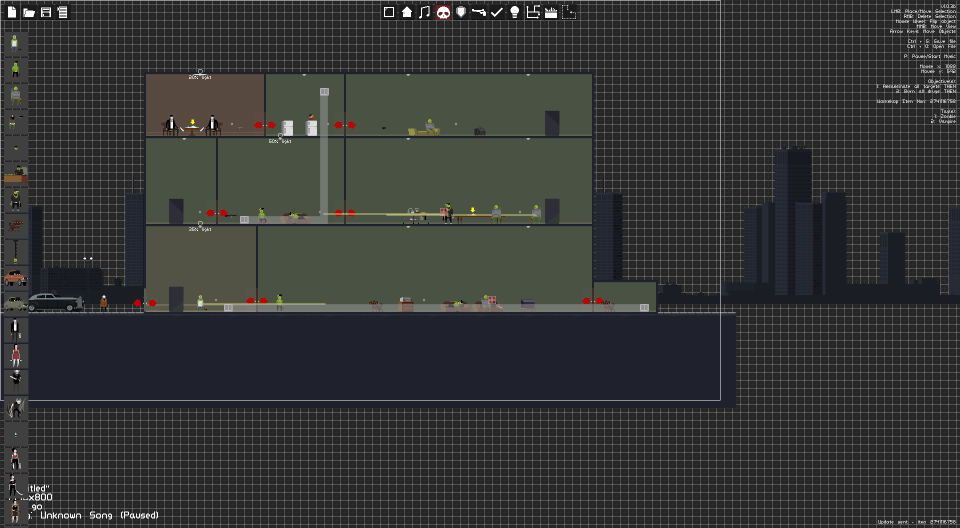
Task: Select the green zombie on the top-floor couch
Action: coord(430,126)
